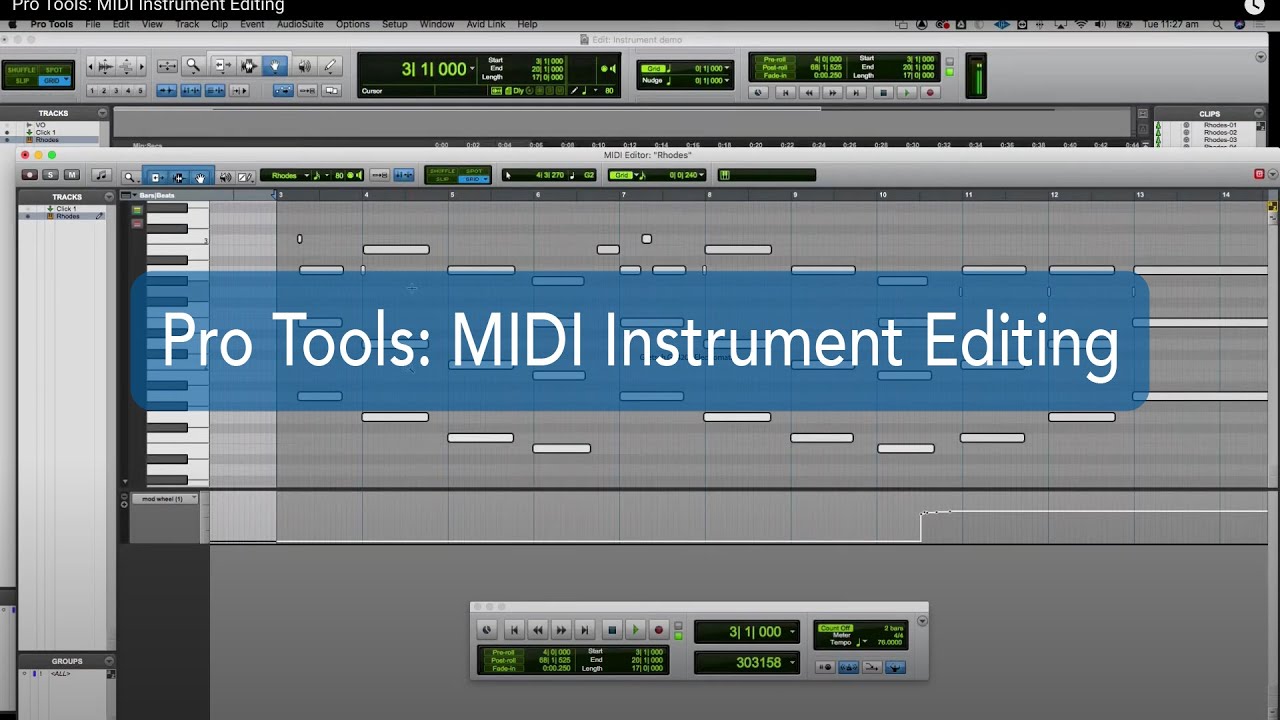Click Fast Forward in the floating Transport window
This screenshot has width=1280, height=720.
click(561, 630)
